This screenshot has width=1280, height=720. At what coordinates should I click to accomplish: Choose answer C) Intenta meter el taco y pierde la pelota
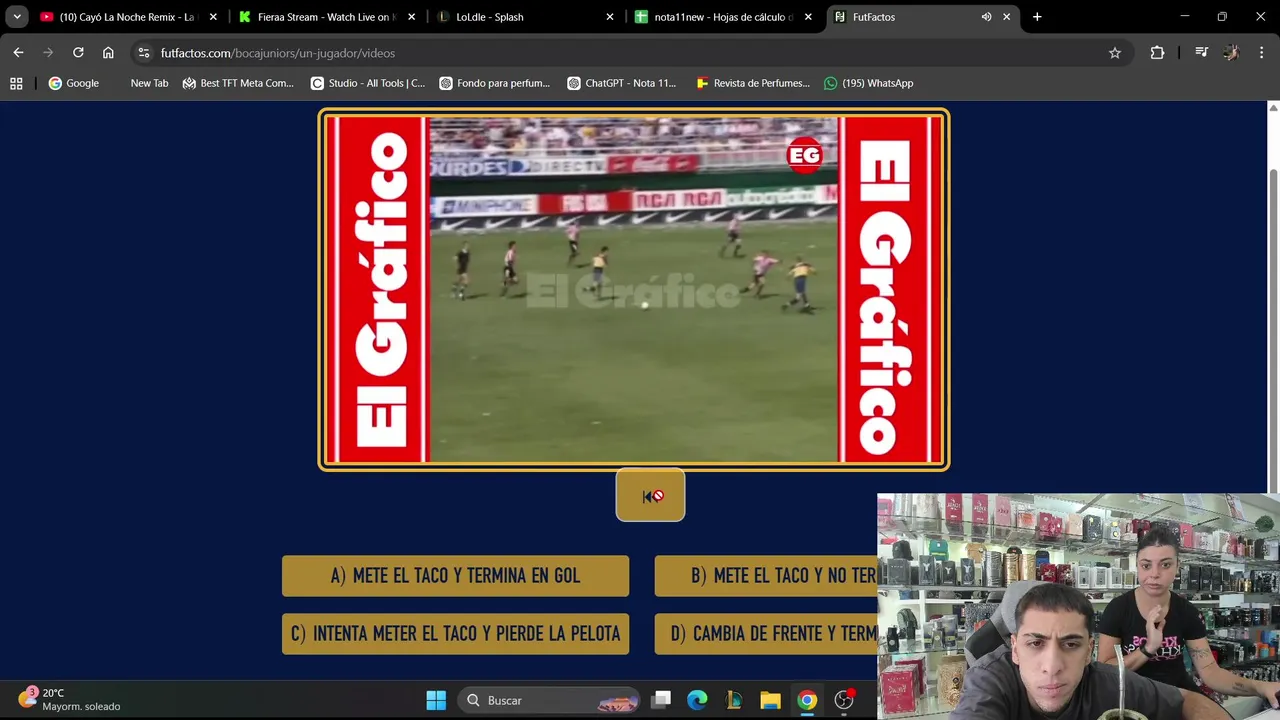click(455, 634)
